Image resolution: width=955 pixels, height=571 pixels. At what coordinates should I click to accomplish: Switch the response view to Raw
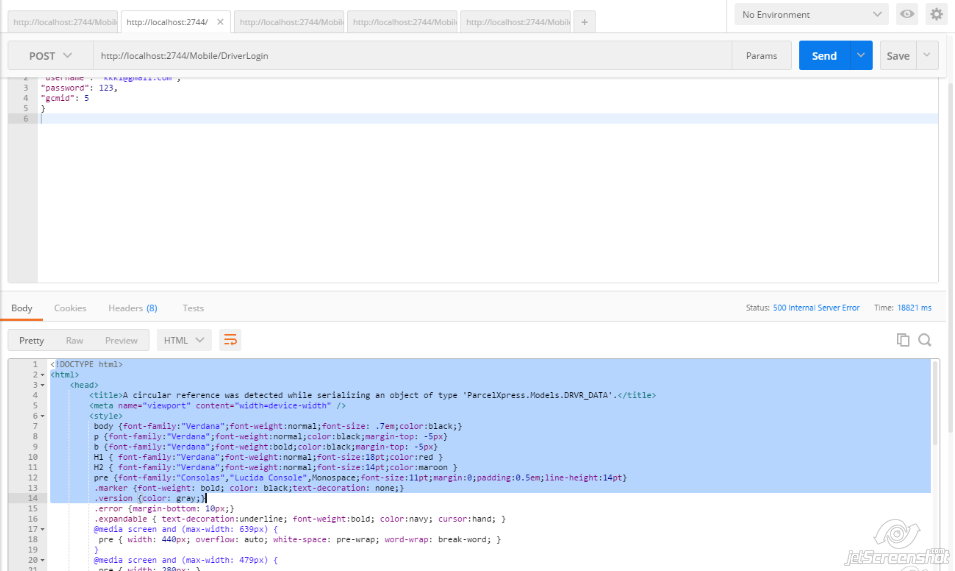[74, 340]
